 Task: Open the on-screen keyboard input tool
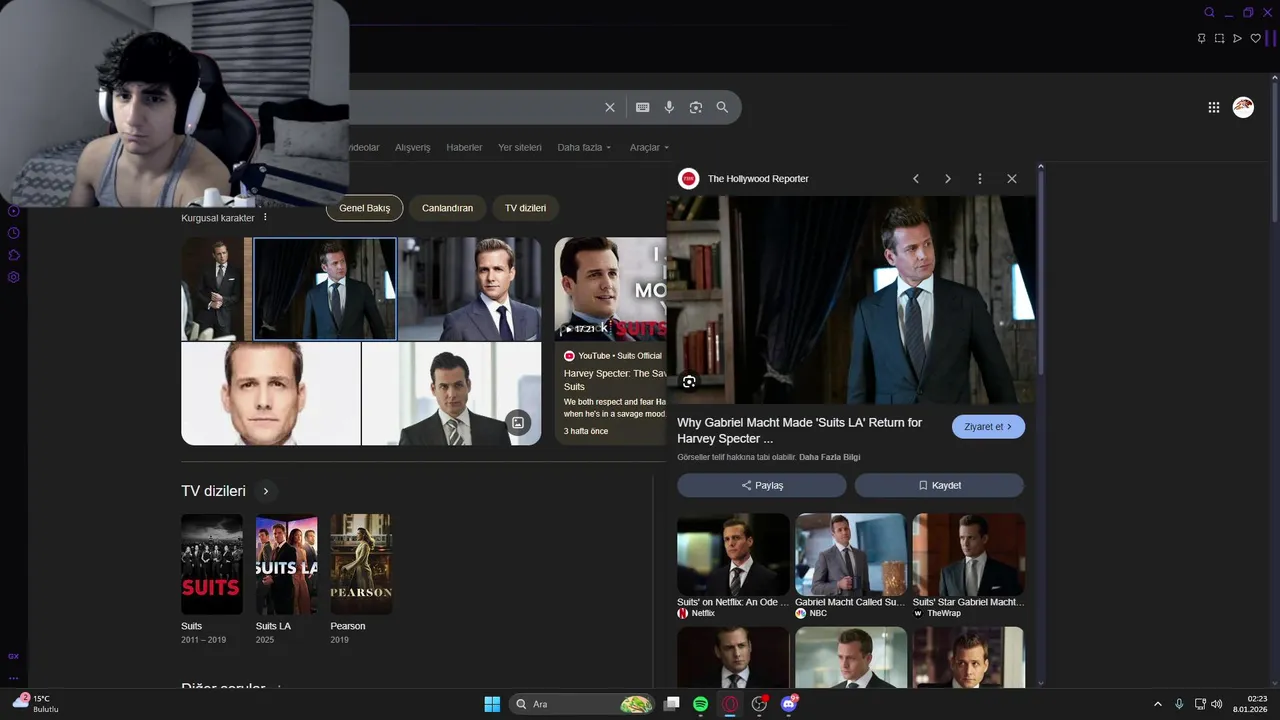pyautogui.click(x=643, y=107)
